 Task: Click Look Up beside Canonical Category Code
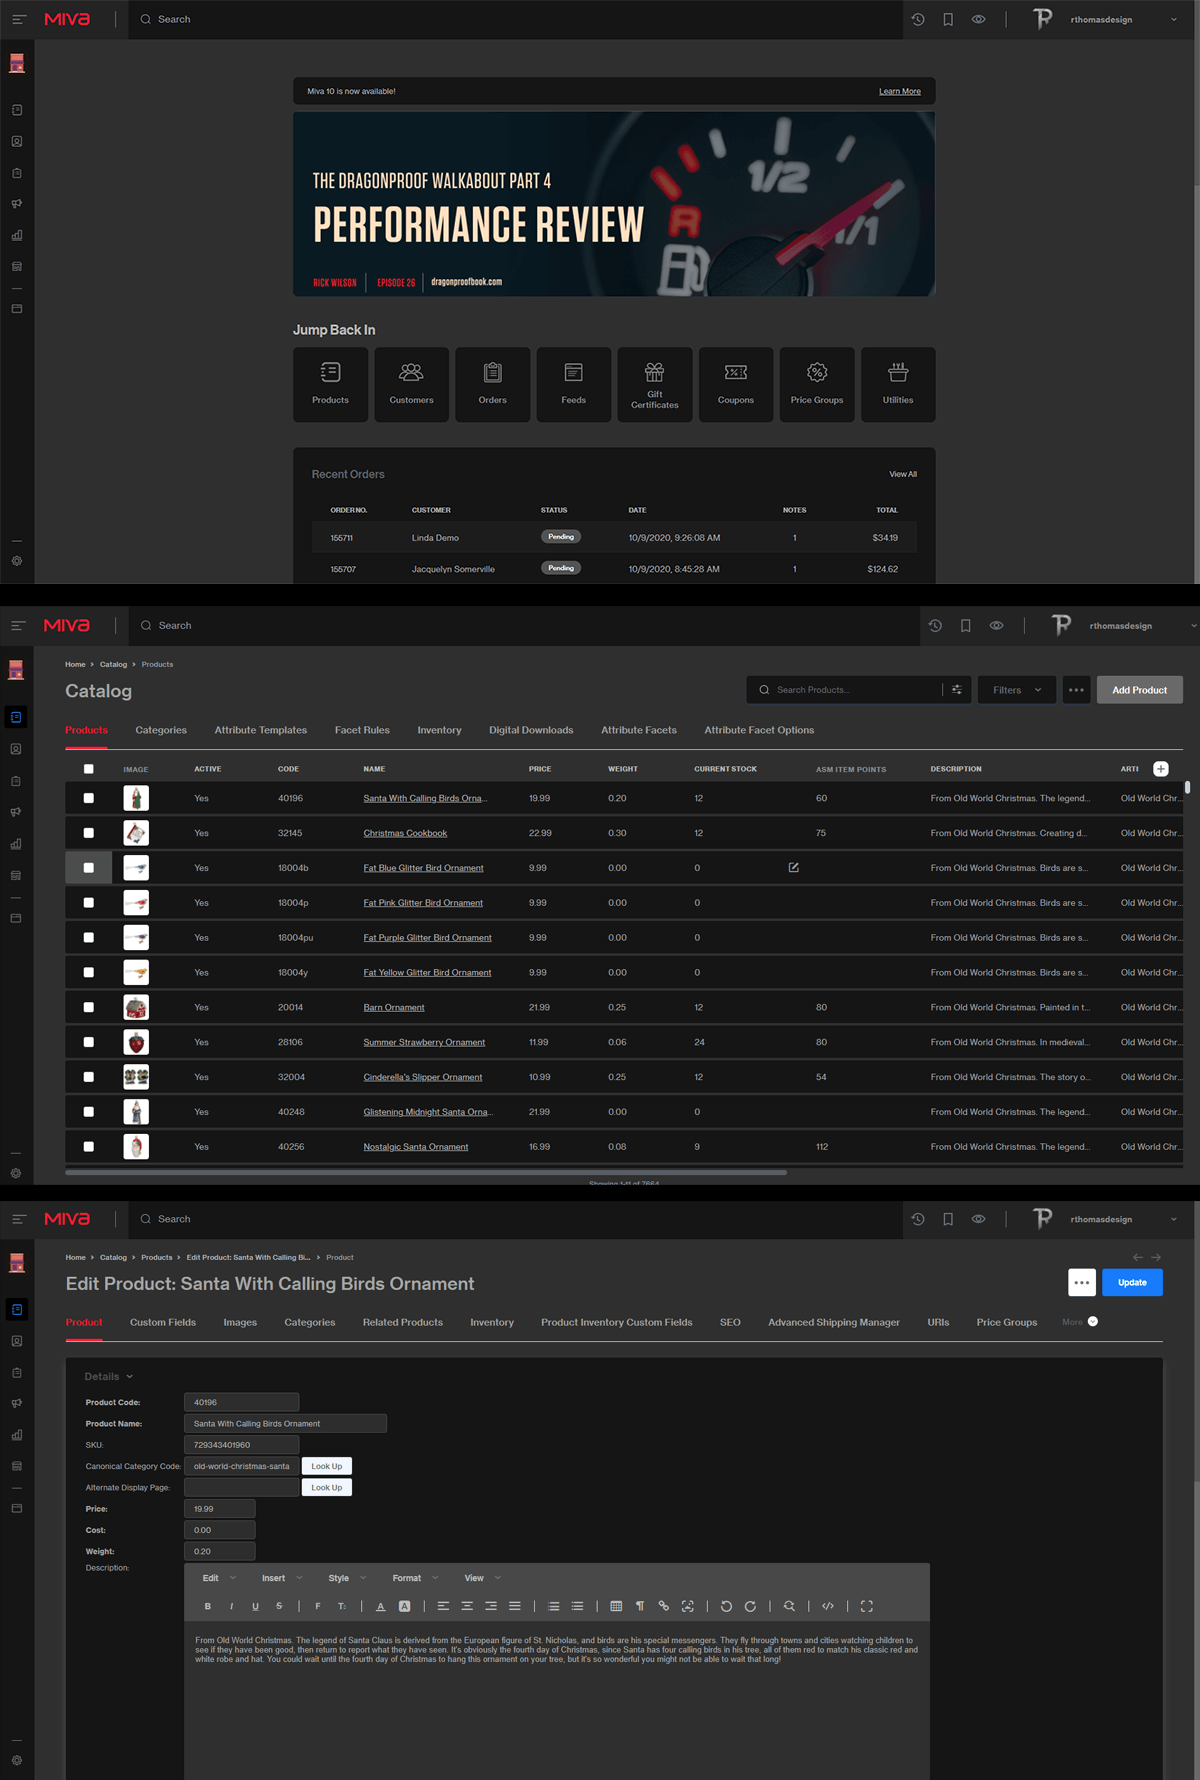327,1466
